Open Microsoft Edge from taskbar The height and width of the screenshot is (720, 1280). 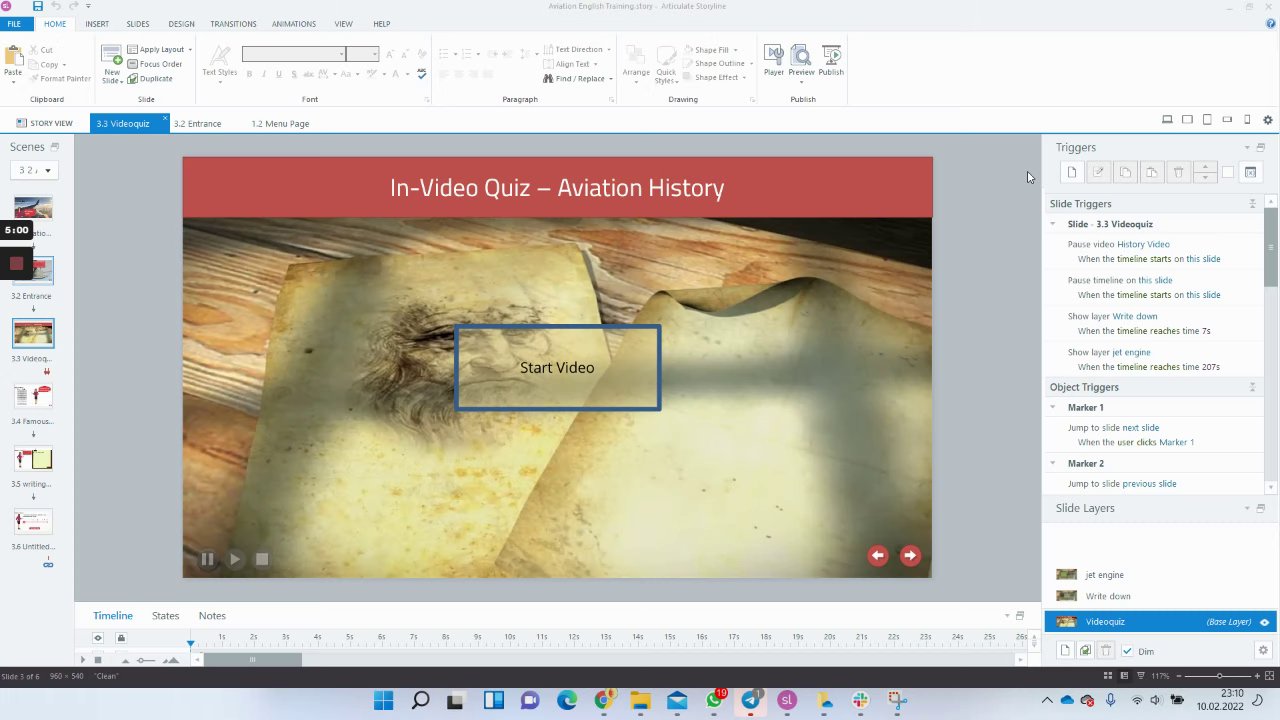pos(567,701)
